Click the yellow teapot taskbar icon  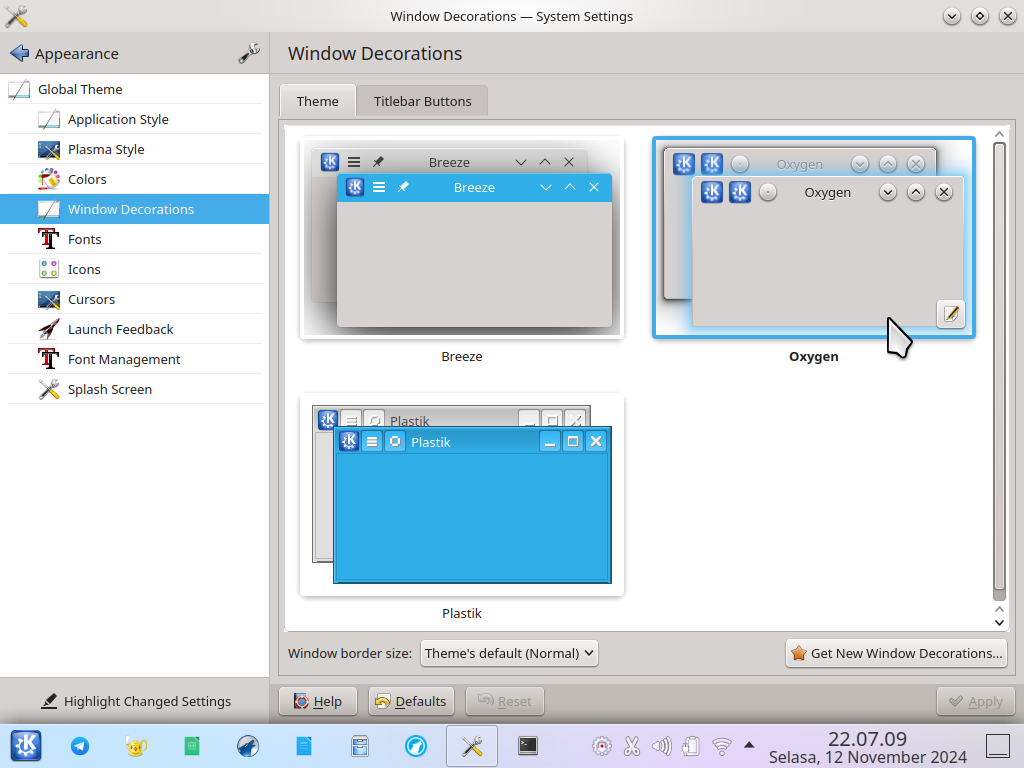136,746
